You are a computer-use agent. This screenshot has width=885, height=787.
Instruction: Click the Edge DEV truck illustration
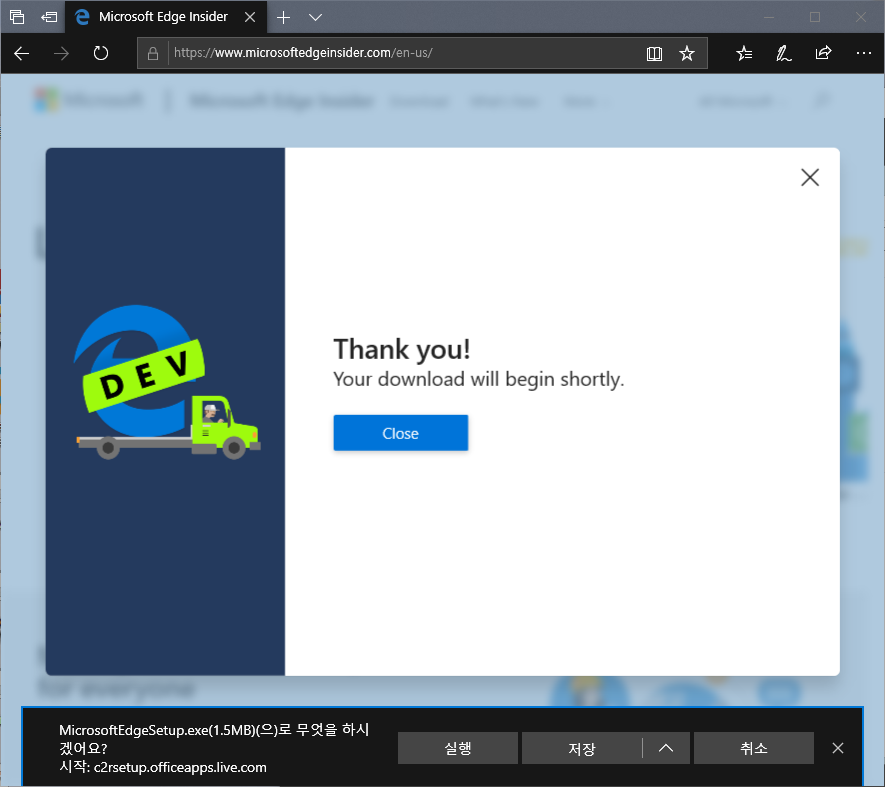[x=168, y=383]
